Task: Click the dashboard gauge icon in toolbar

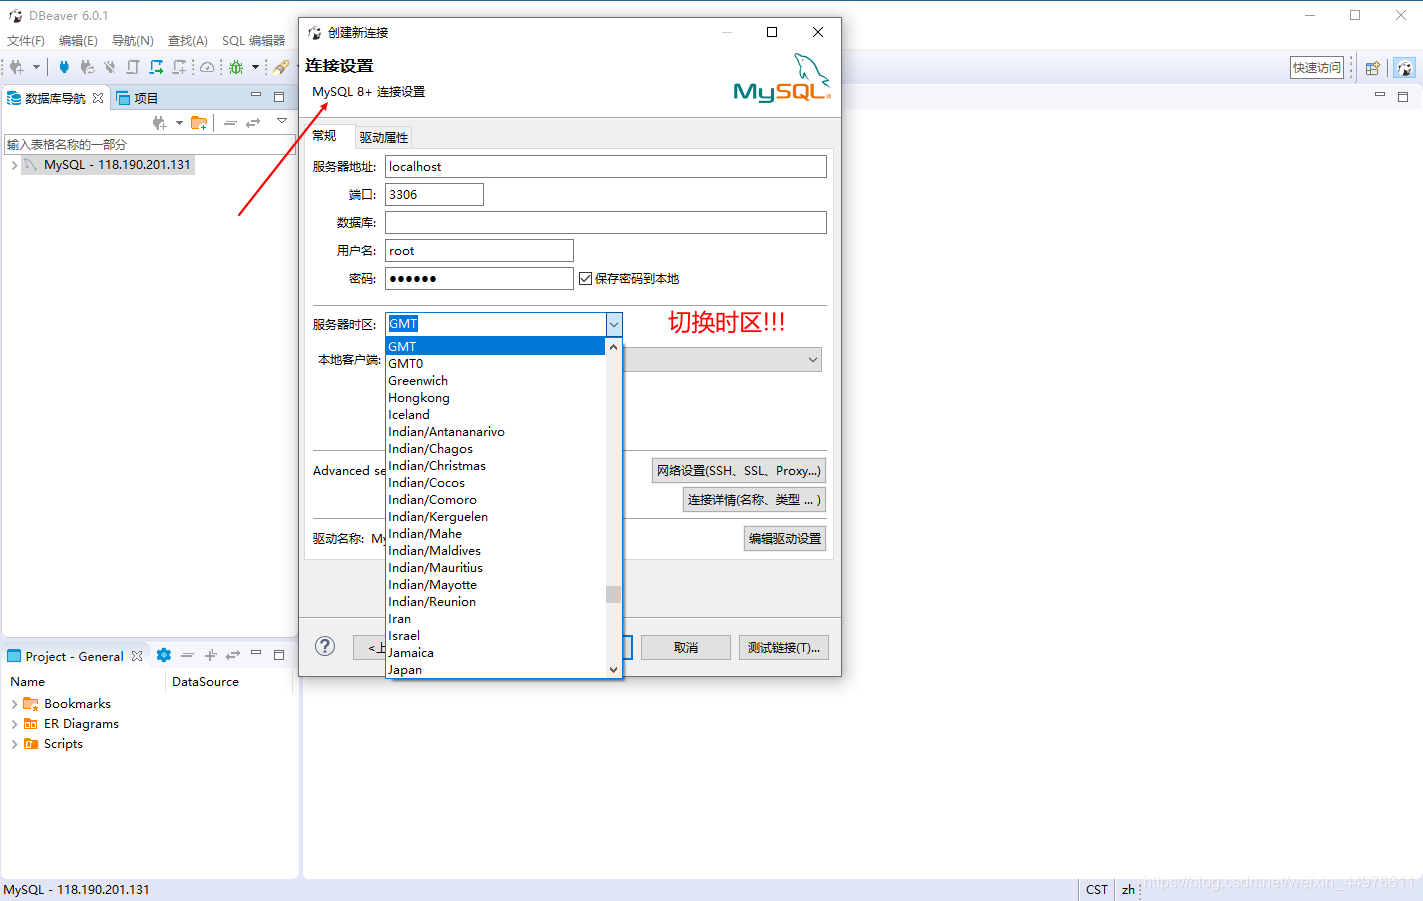Action: click(207, 67)
